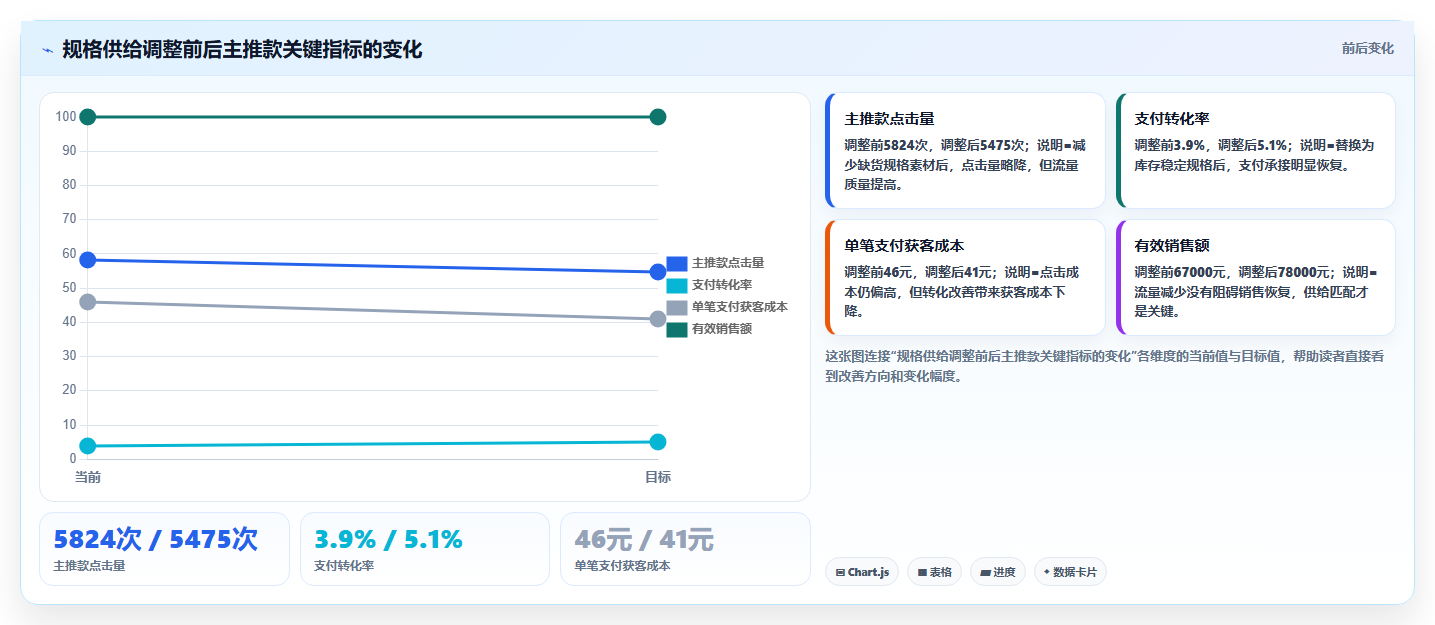Viewport: 1435px width, 625px height.
Task: Select the 数据卡片 tag
Action: 1070,572
